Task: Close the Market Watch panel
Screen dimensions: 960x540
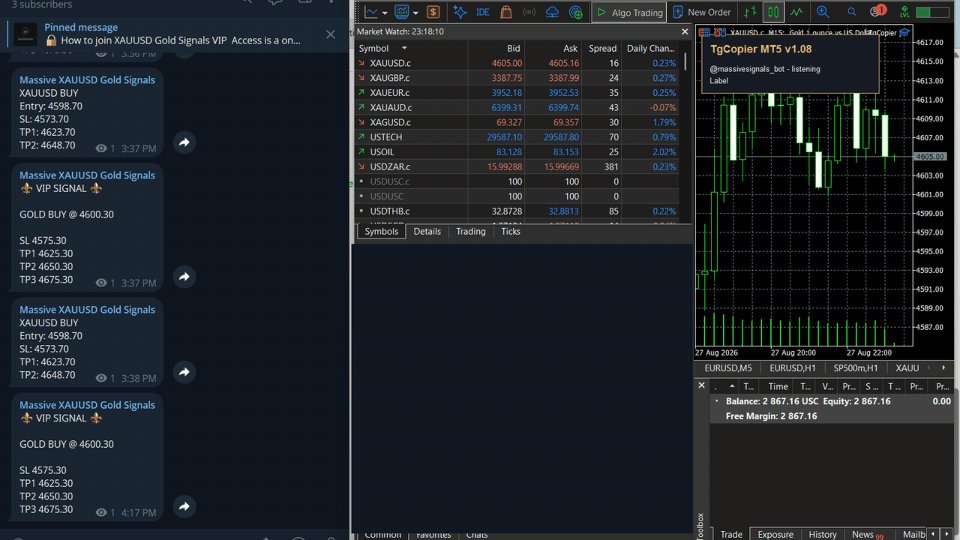Action: 684,31
